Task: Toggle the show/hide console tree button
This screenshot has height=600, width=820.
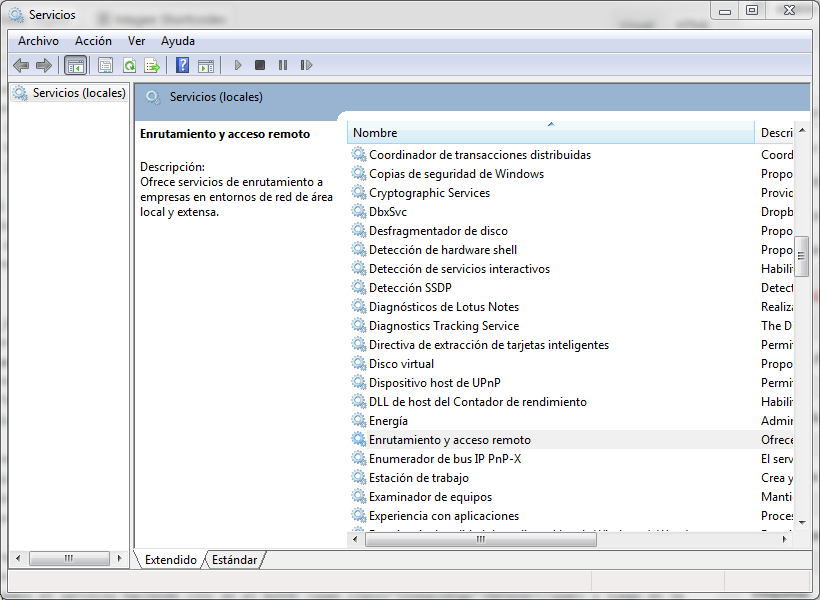Action: coord(75,65)
